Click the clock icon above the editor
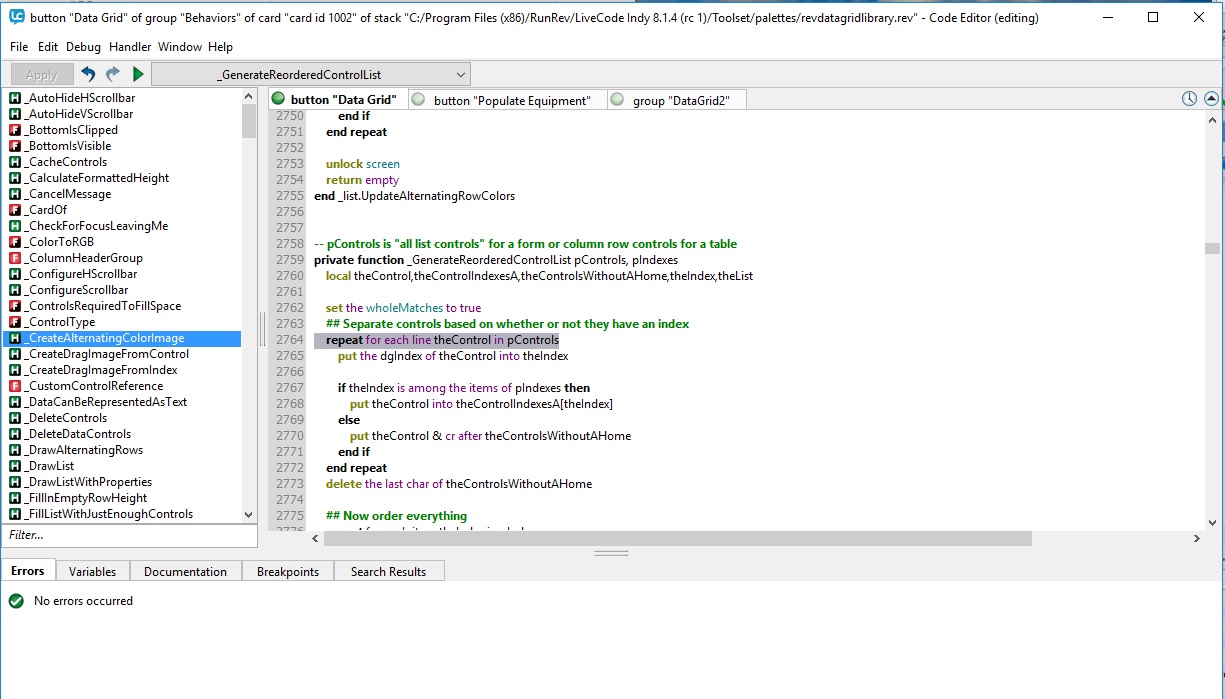The height and width of the screenshot is (699, 1225). tap(1189, 99)
